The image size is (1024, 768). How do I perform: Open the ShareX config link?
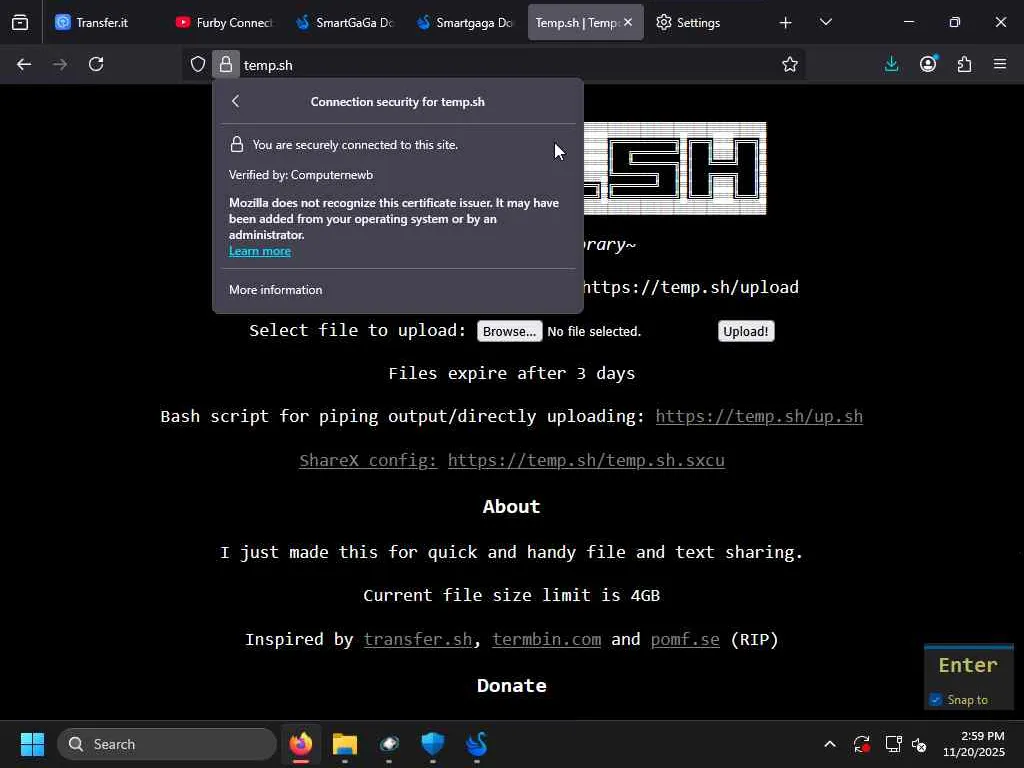[368, 460]
